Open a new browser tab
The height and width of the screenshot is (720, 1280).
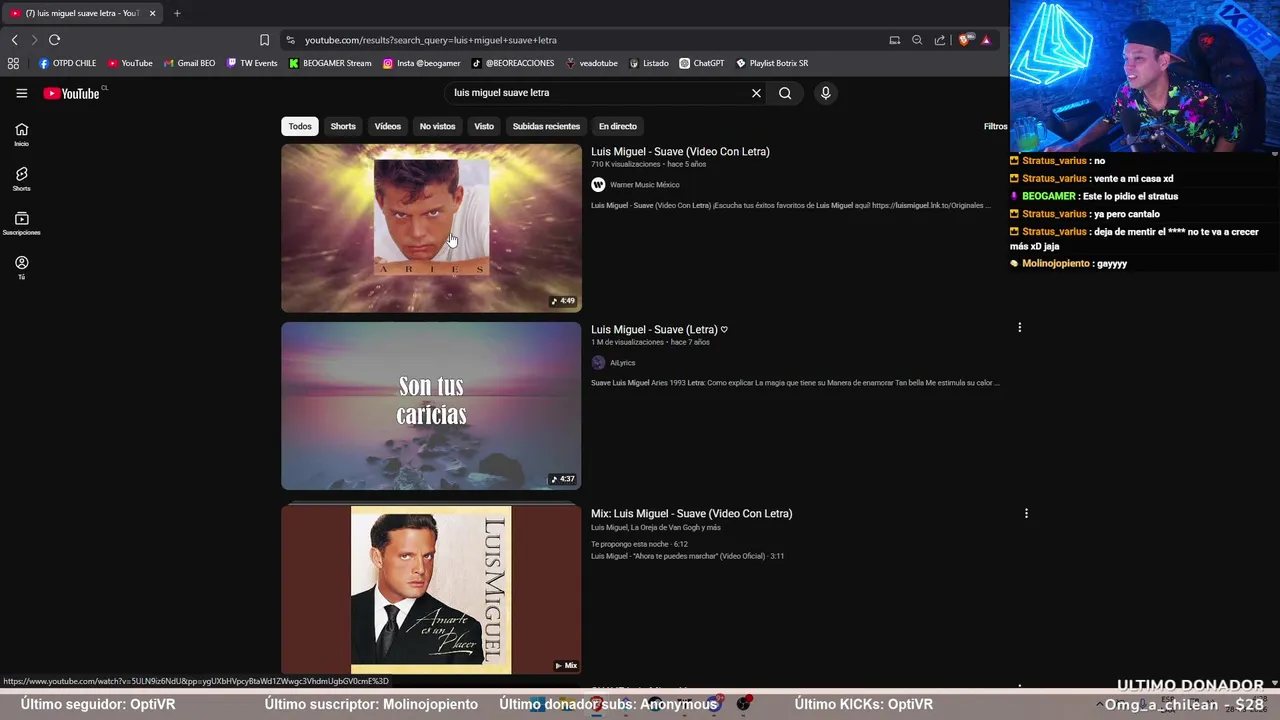pyautogui.click(x=177, y=13)
